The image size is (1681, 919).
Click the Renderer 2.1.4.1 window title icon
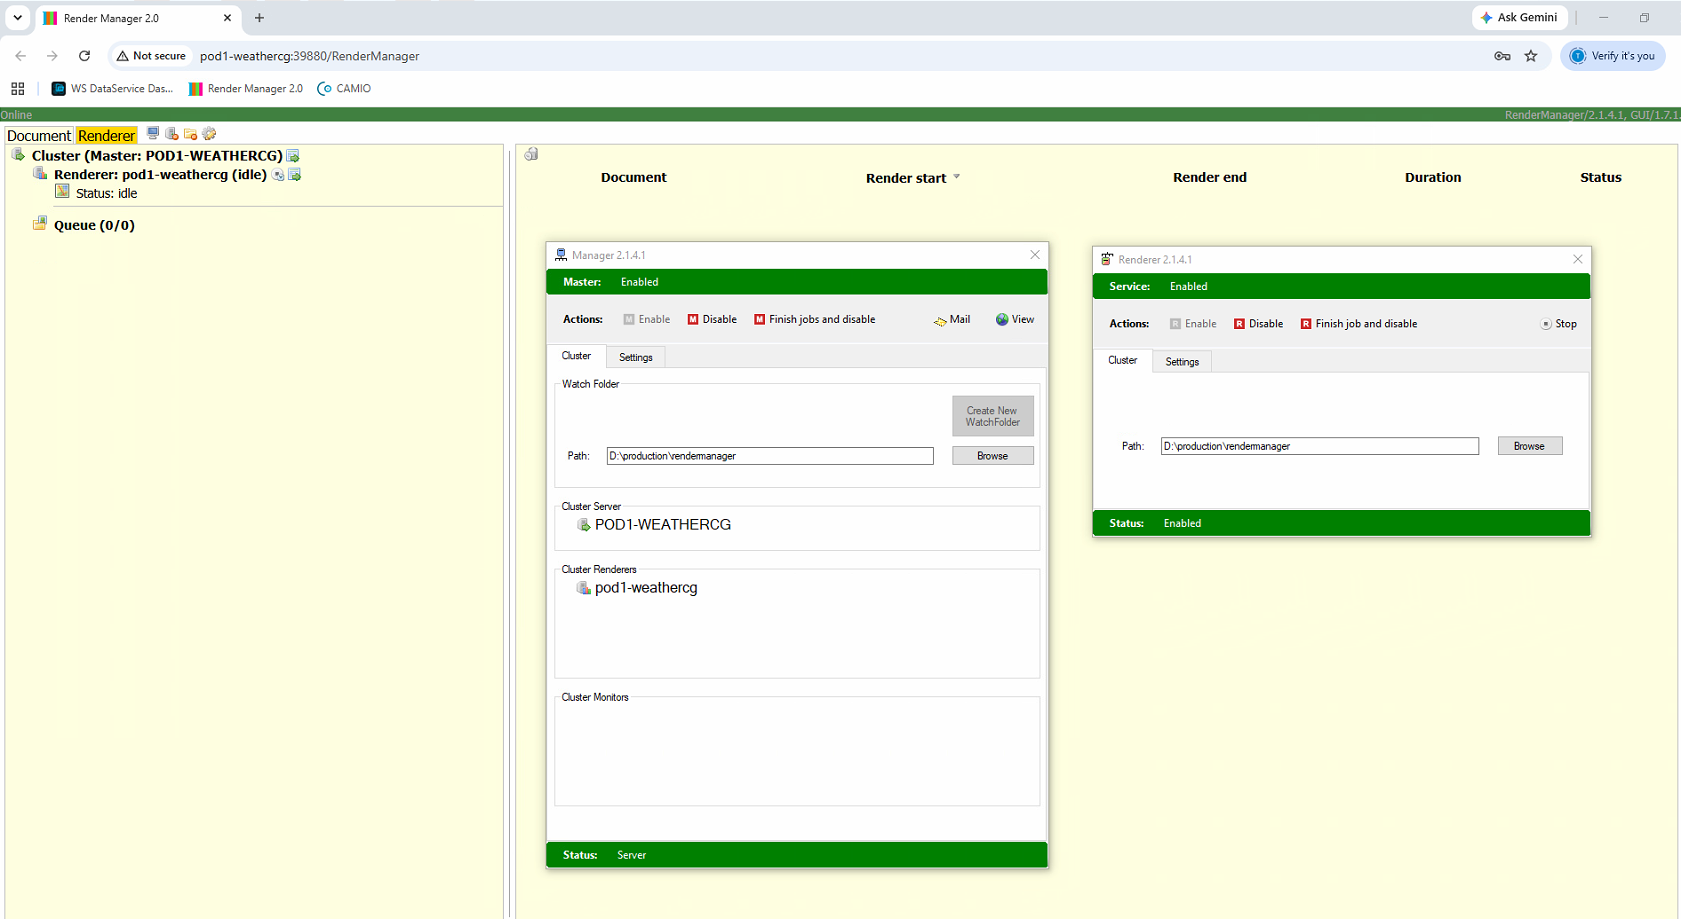[1107, 259]
